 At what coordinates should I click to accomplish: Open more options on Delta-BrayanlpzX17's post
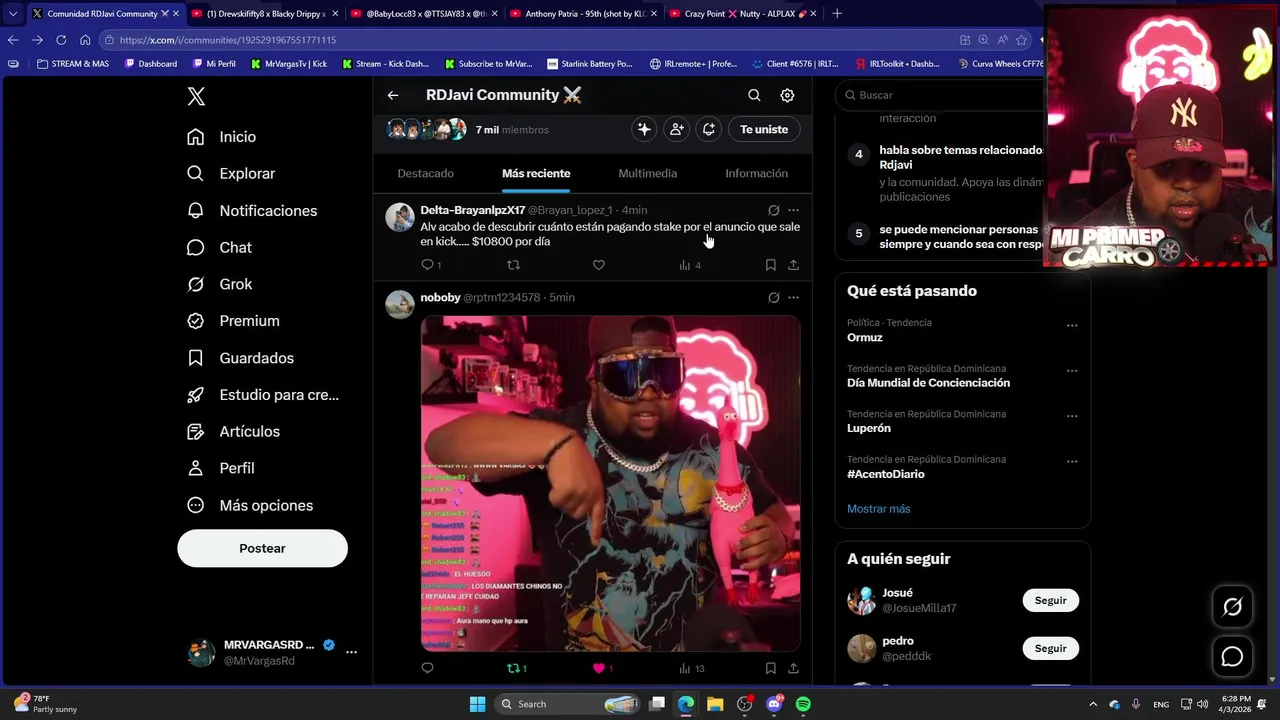(x=793, y=210)
